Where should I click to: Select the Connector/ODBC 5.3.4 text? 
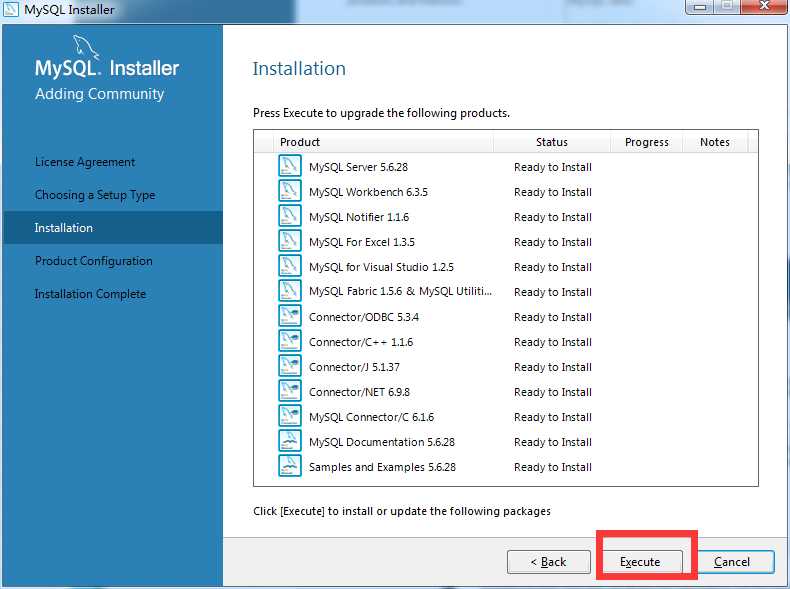[364, 317]
